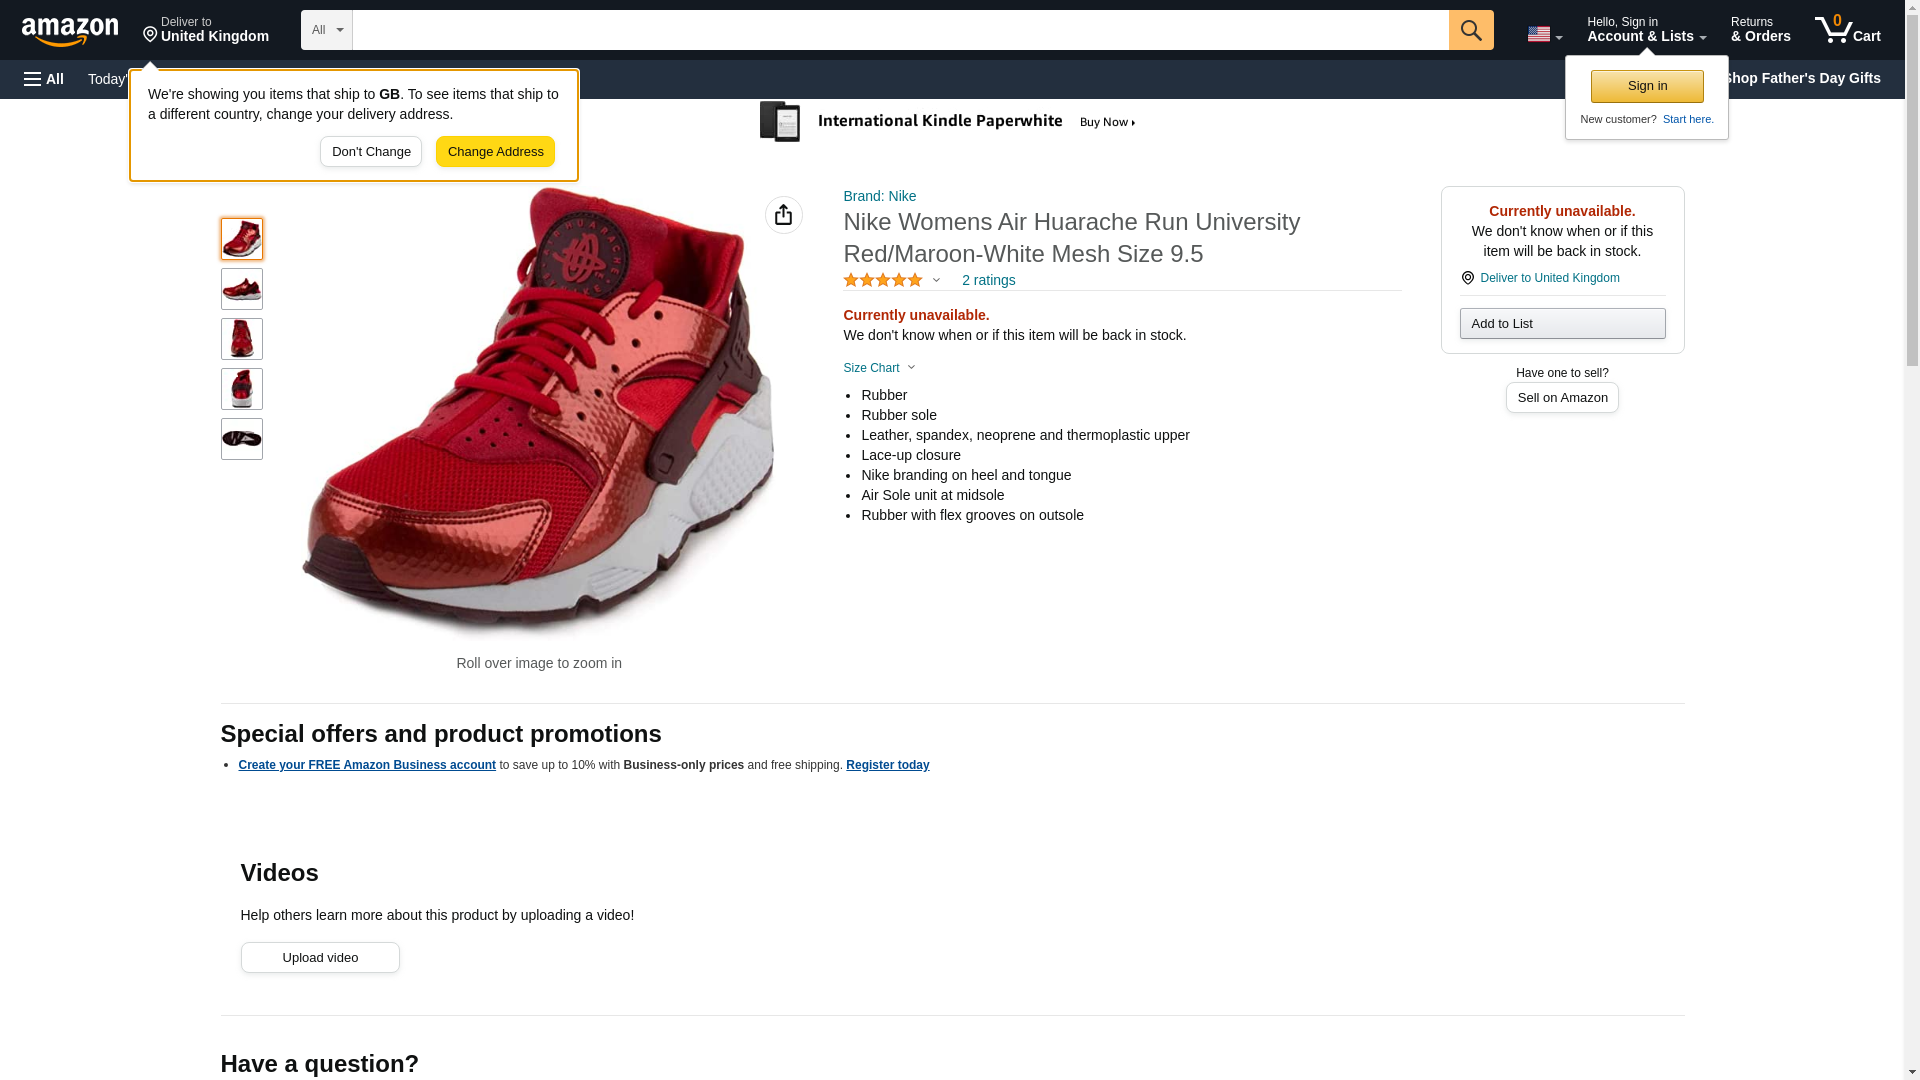Expand Account & Lists menu
This screenshot has width=1920, height=1080.
pyautogui.click(x=1645, y=30)
